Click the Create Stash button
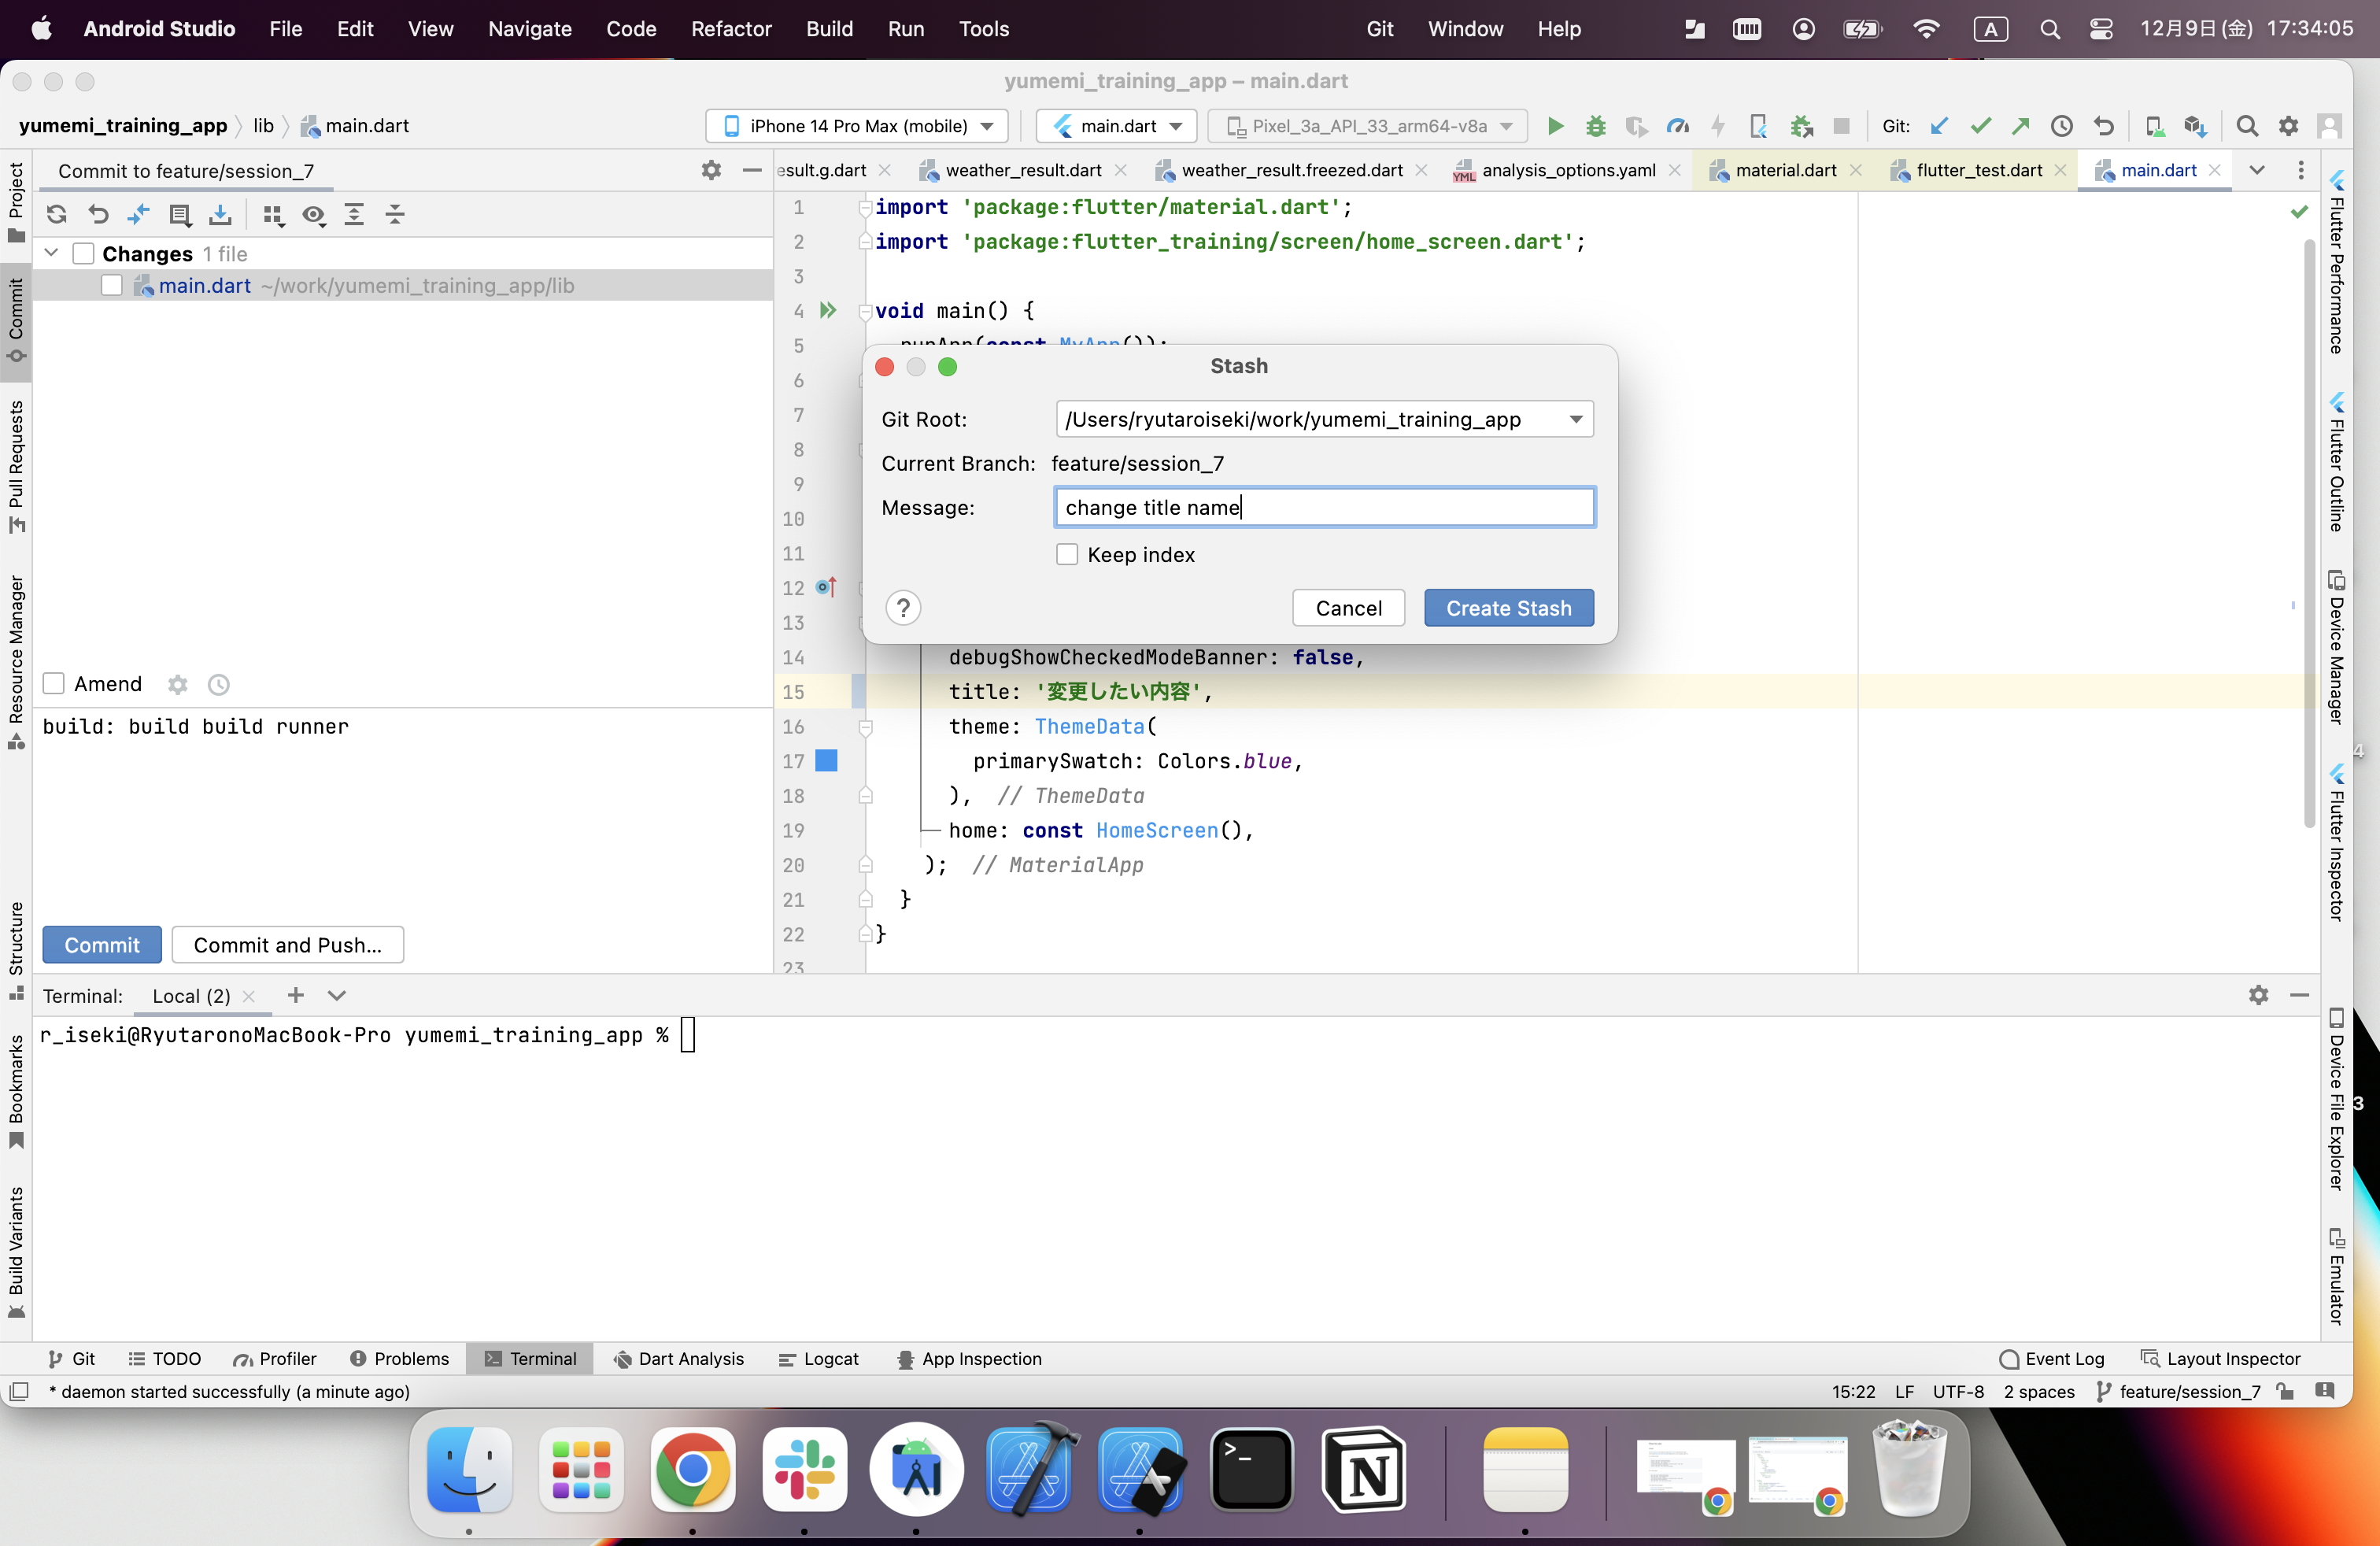The width and height of the screenshot is (2380, 1546). (x=1508, y=608)
